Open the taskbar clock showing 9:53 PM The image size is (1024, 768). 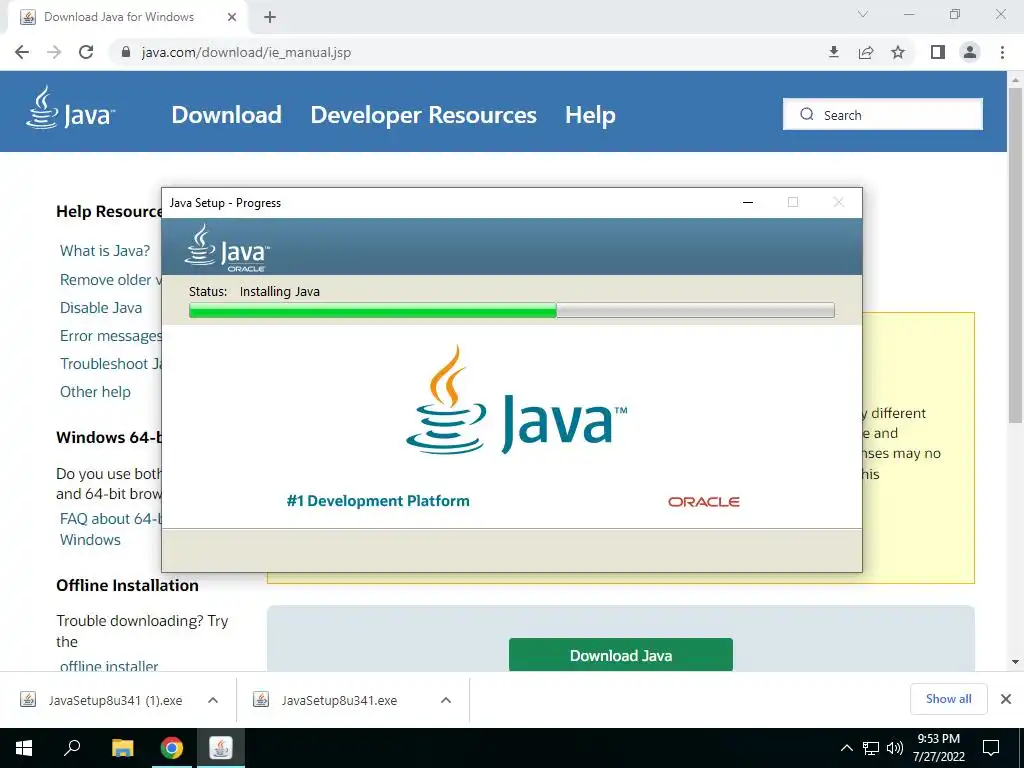938,748
